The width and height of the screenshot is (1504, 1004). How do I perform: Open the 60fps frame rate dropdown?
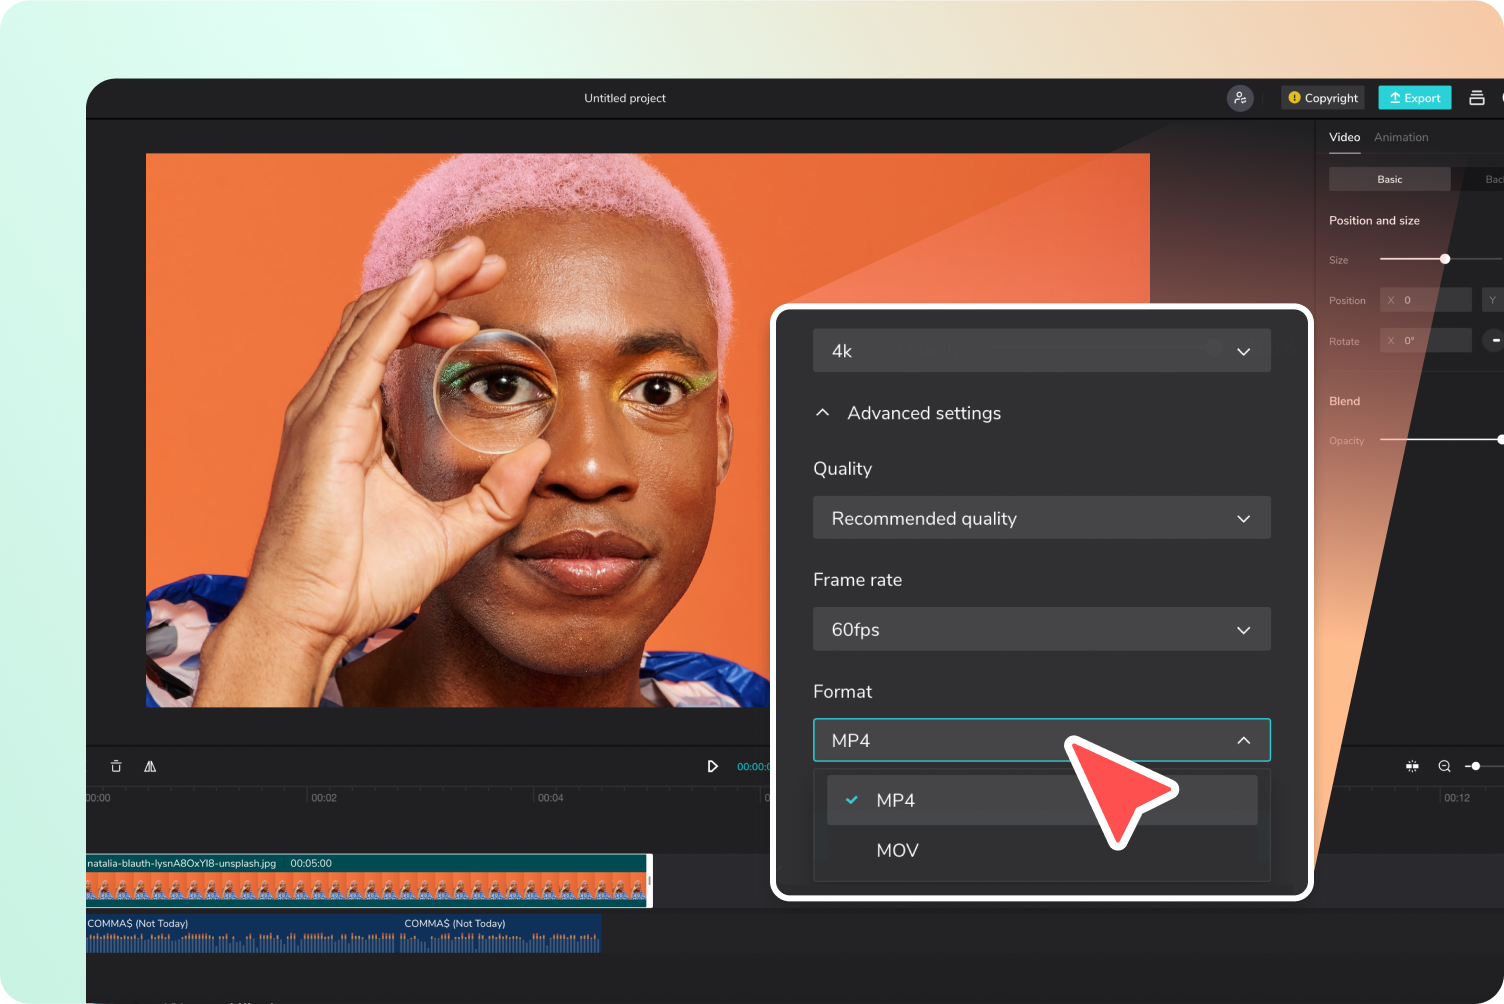[1041, 629]
